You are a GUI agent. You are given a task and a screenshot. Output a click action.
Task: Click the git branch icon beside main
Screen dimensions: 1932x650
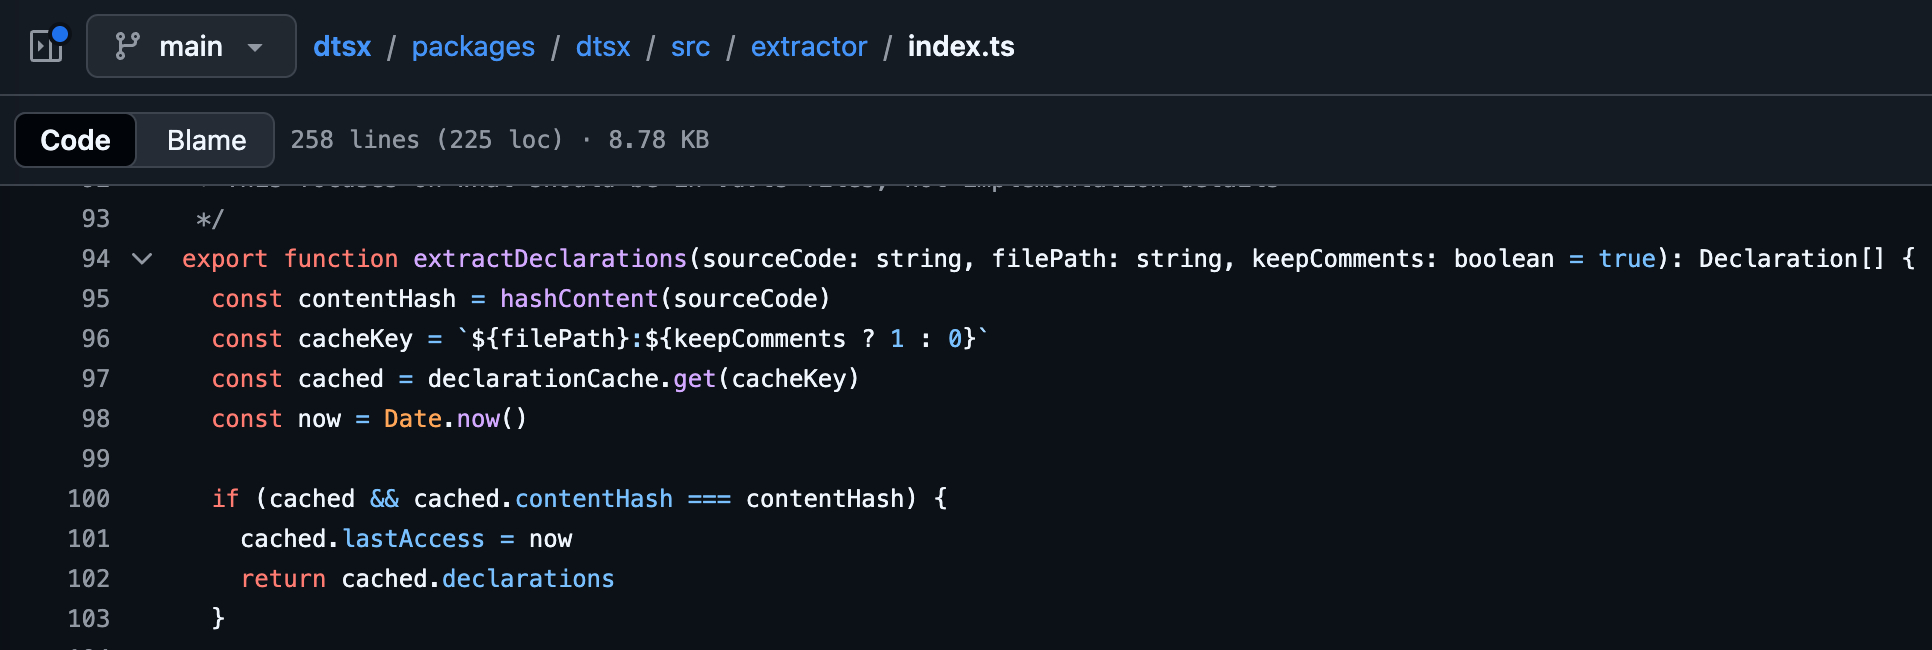point(127,46)
